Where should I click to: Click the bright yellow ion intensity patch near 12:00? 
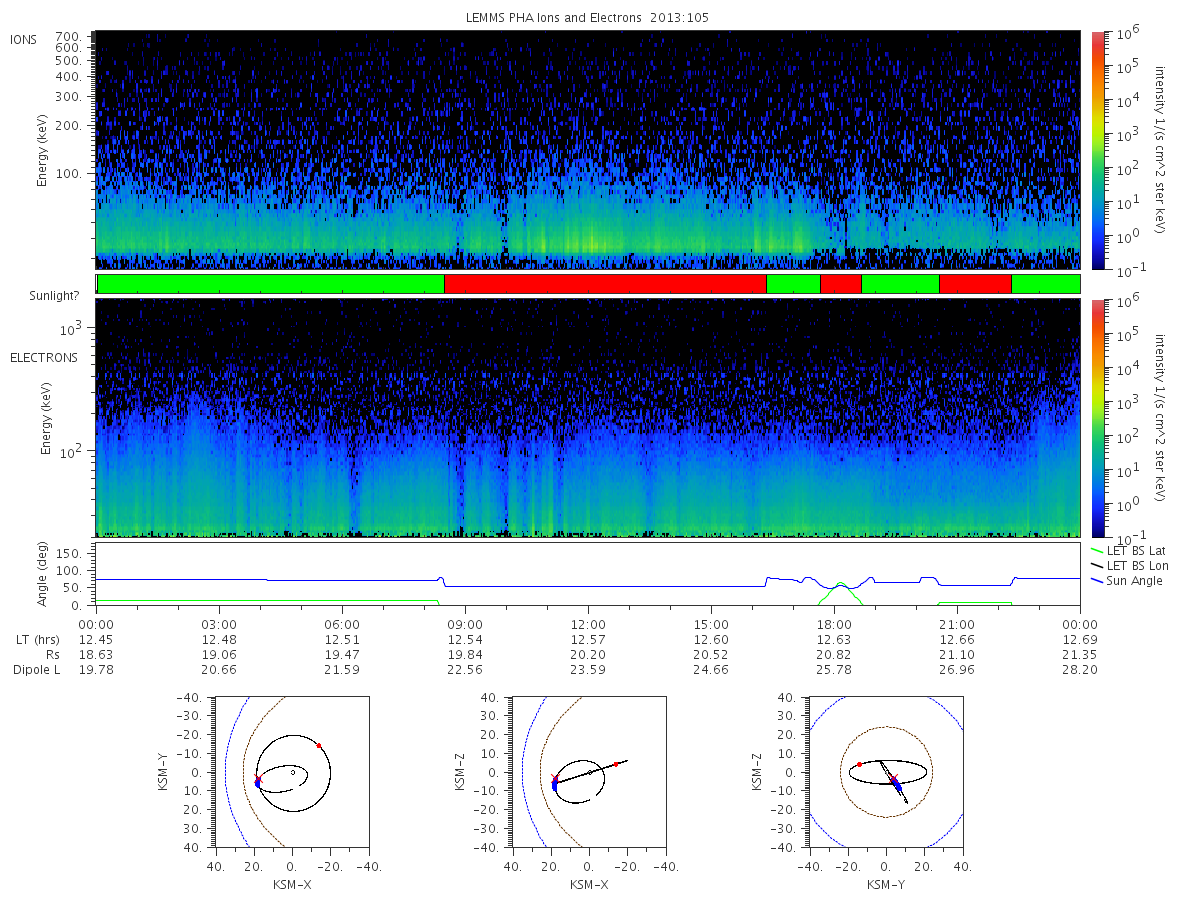590,241
